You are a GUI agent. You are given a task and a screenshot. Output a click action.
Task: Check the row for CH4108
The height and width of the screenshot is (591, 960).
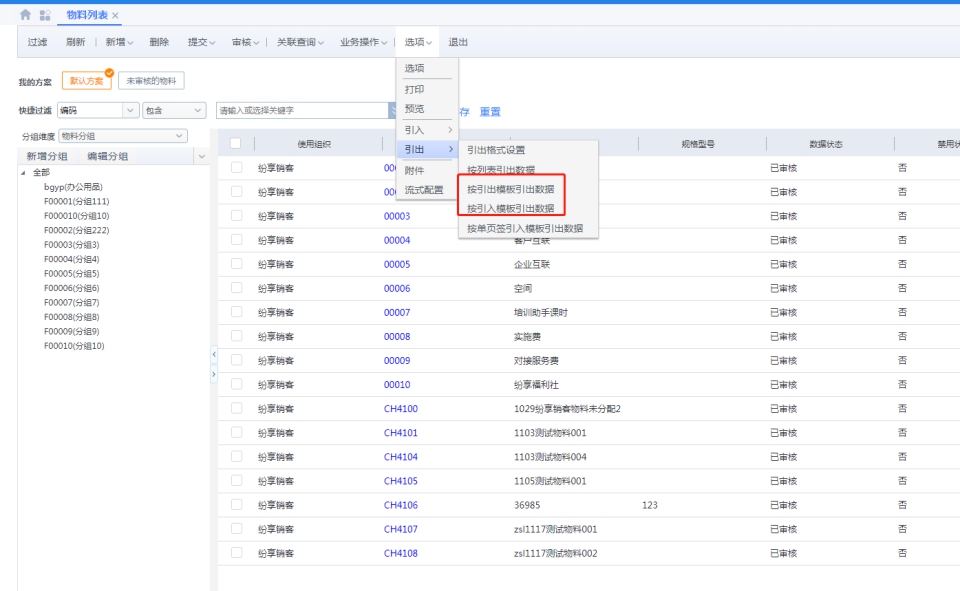pyautogui.click(x=236, y=552)
